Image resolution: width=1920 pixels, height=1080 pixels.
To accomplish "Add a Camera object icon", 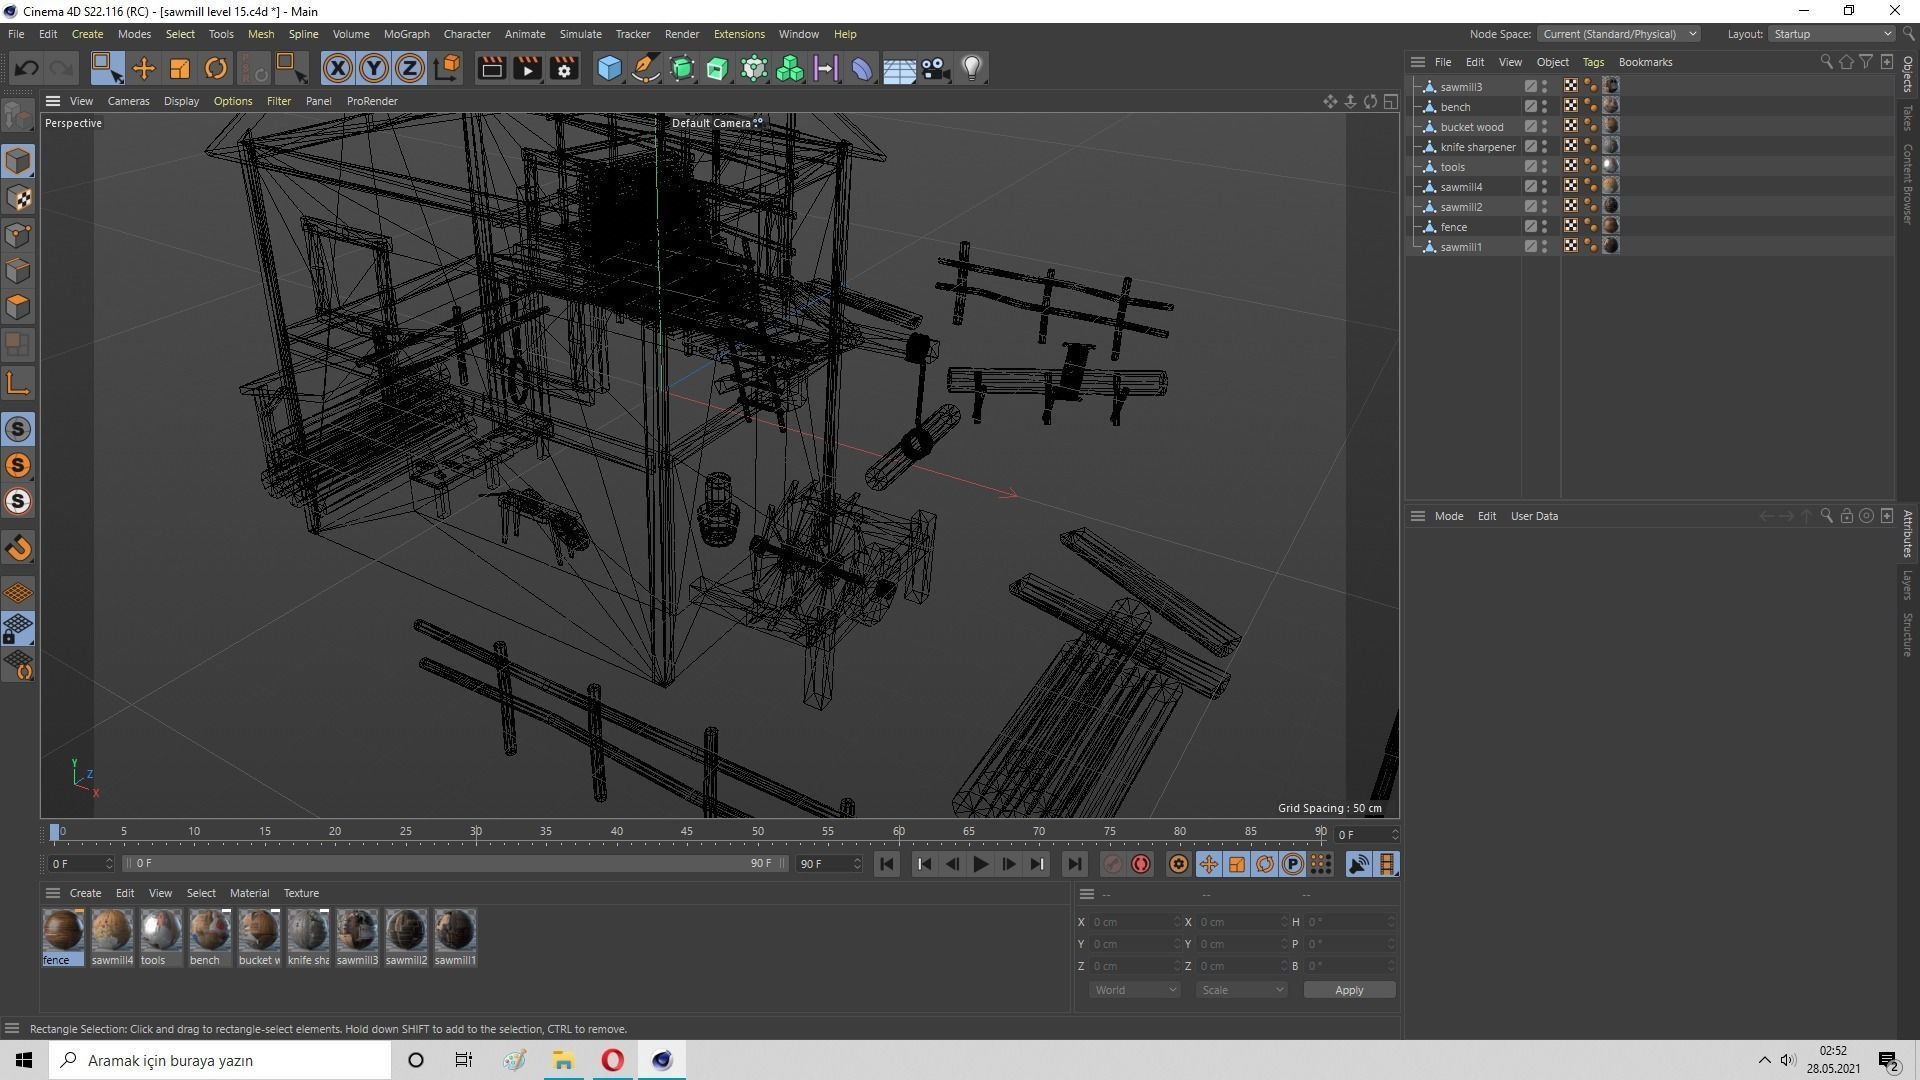I will coord(935,68).
